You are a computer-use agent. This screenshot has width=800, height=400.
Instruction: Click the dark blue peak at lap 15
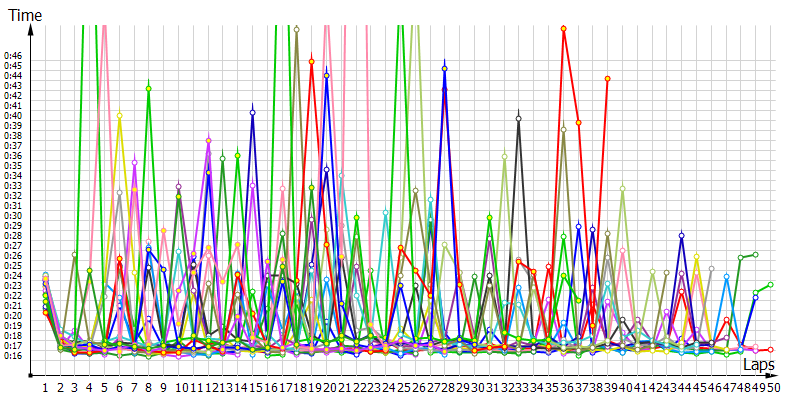click(253, 113)
